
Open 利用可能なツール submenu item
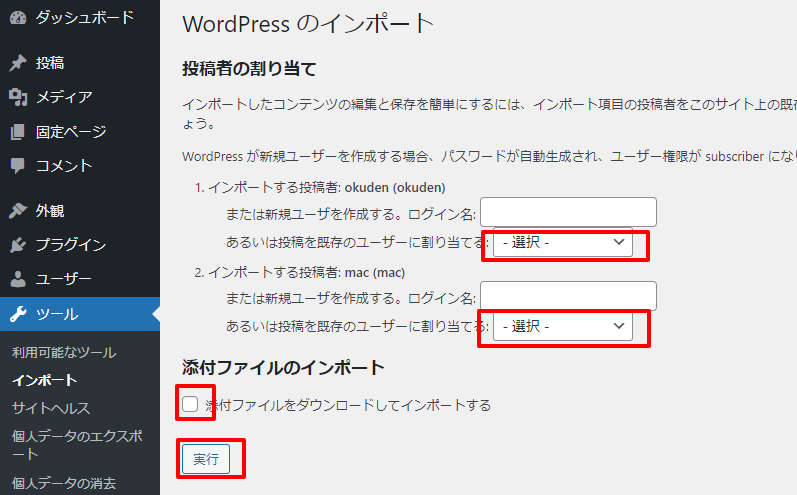coord(64,352)
